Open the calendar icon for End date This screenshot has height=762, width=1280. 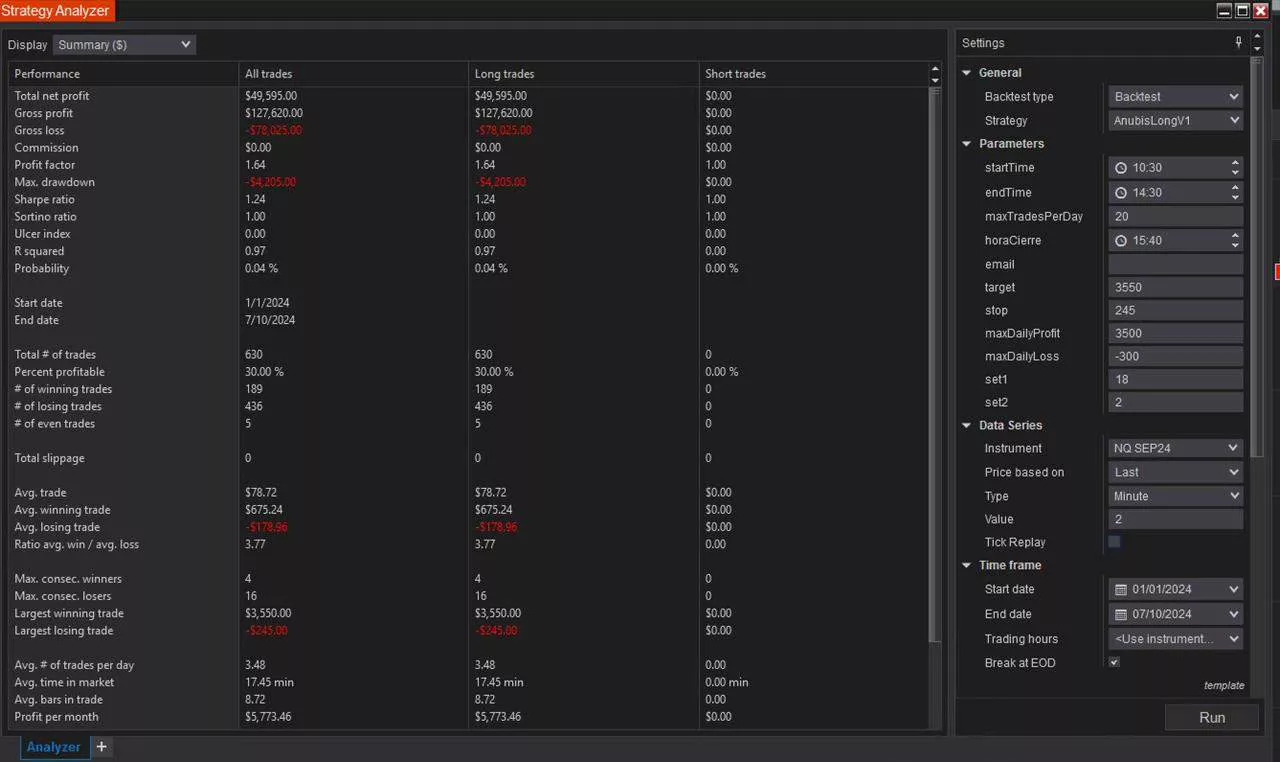tap(1121, 615)
